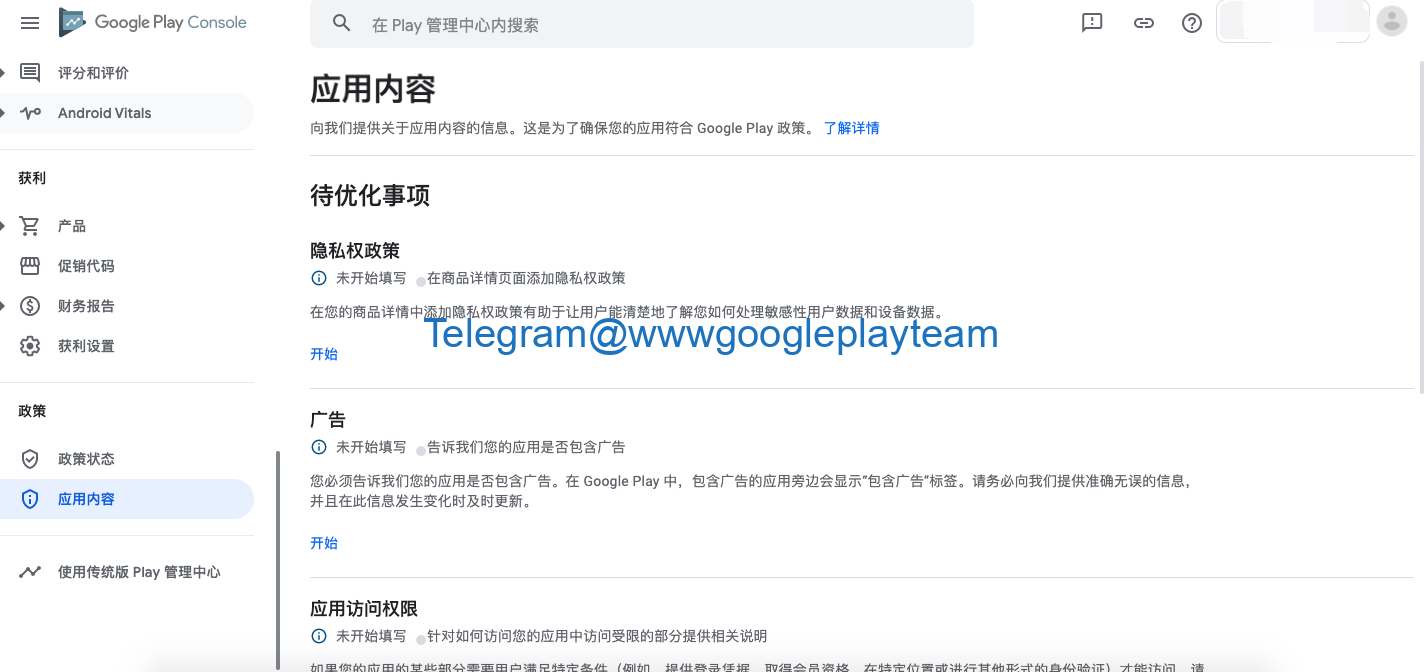Click the Google Play Console logo

[x=153, y=22]
